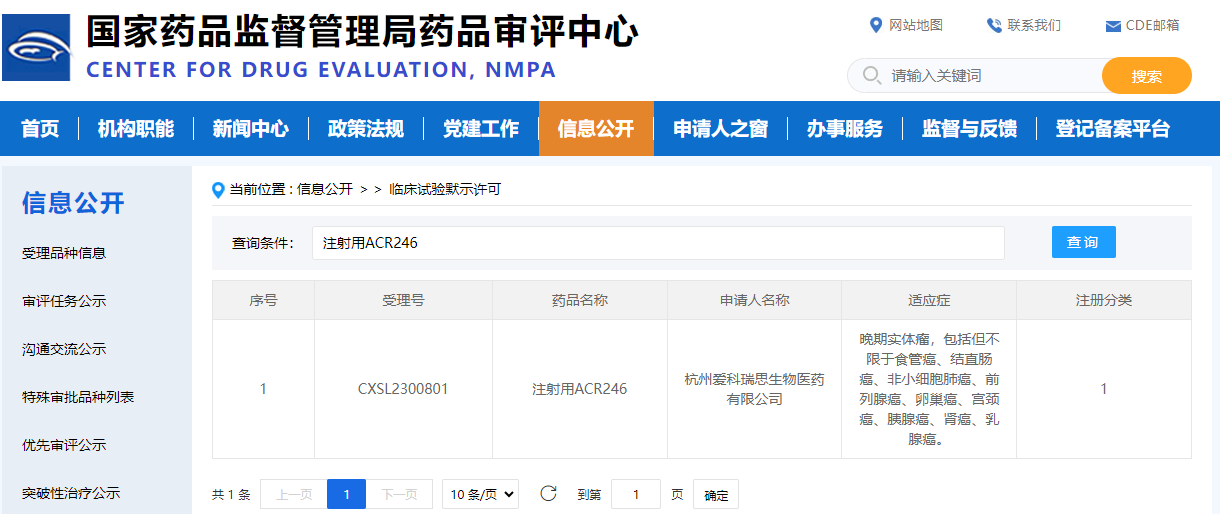
Task: Click the current location pin icon
Action: click(x=219, y=189)
